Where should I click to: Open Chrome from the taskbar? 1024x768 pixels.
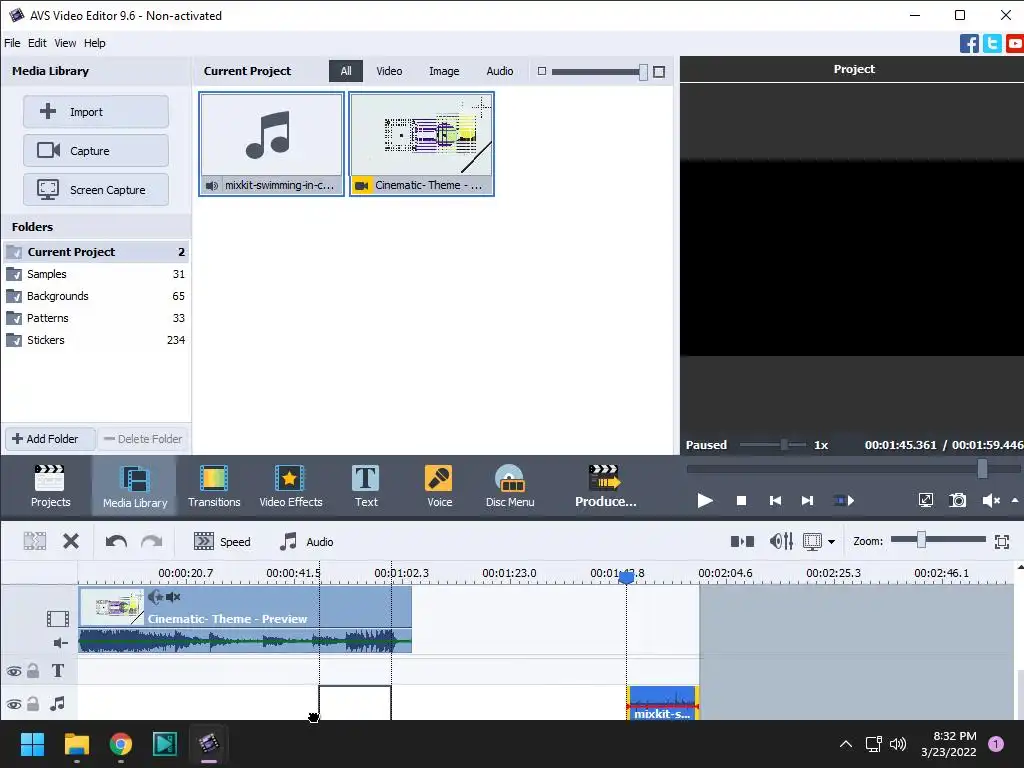pyautogui.click(x=121, y=744)
